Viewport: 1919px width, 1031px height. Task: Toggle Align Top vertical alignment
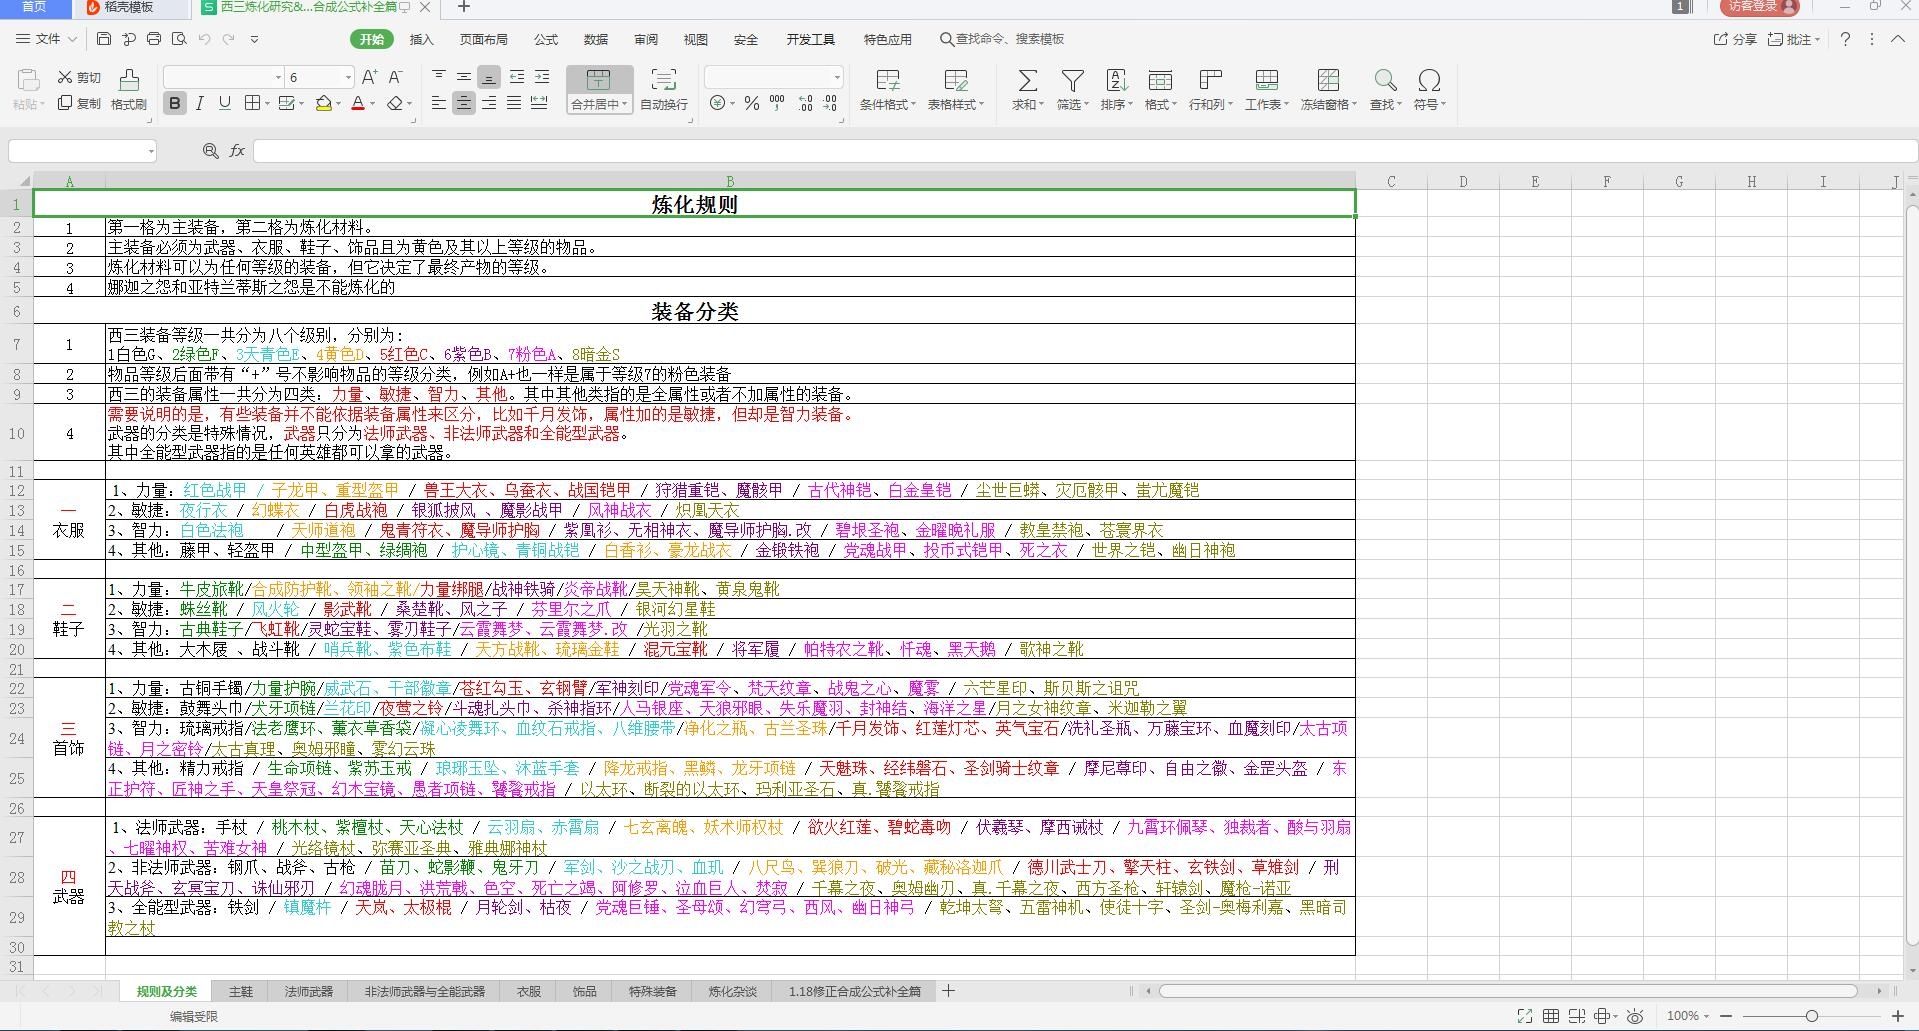(x=439, y=77)
